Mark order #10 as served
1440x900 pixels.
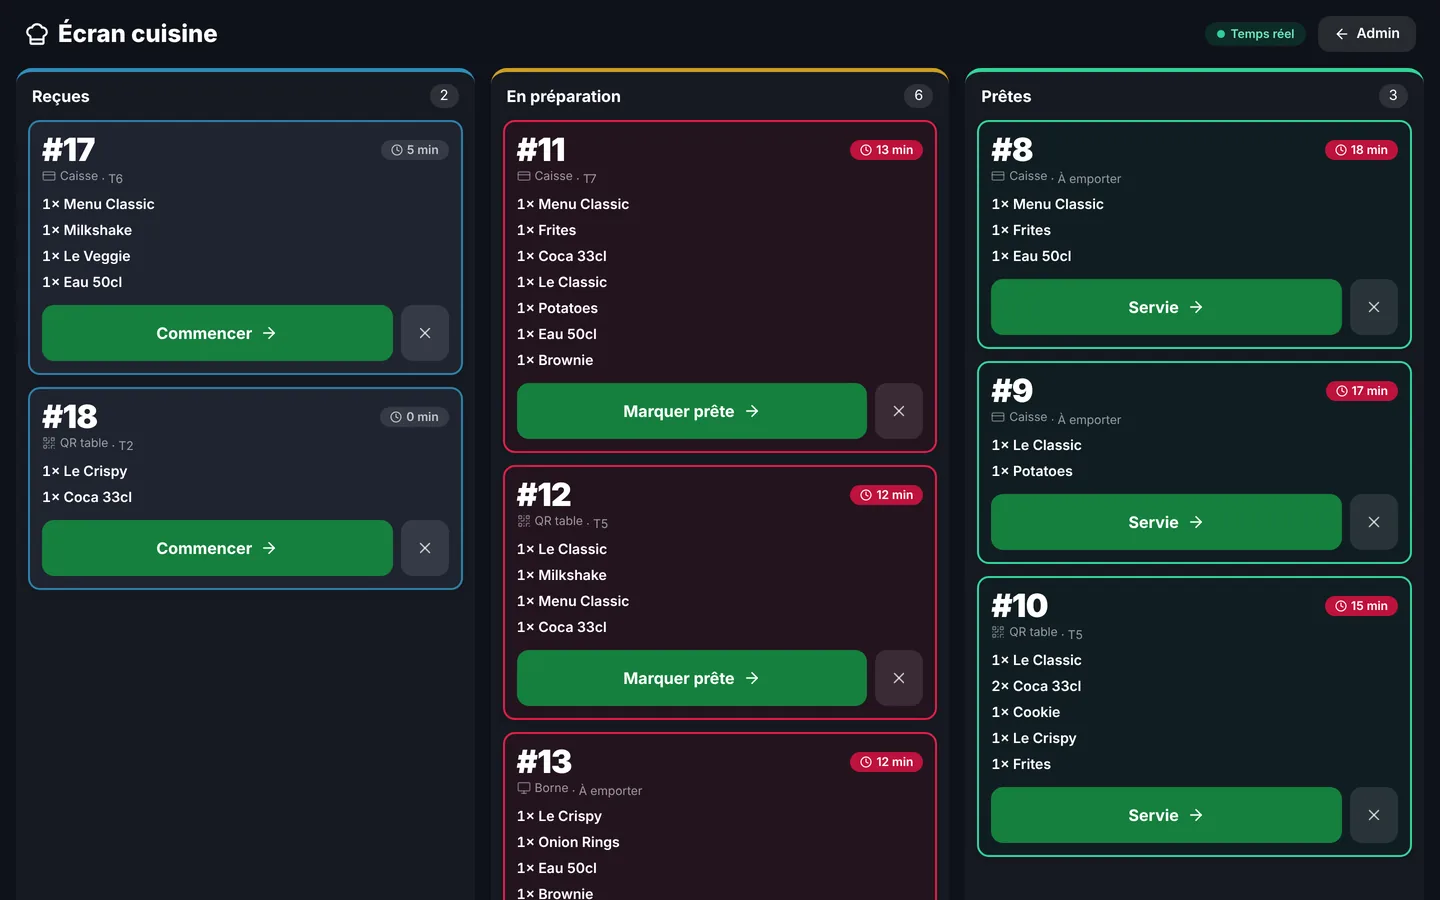pos(1166,815)
